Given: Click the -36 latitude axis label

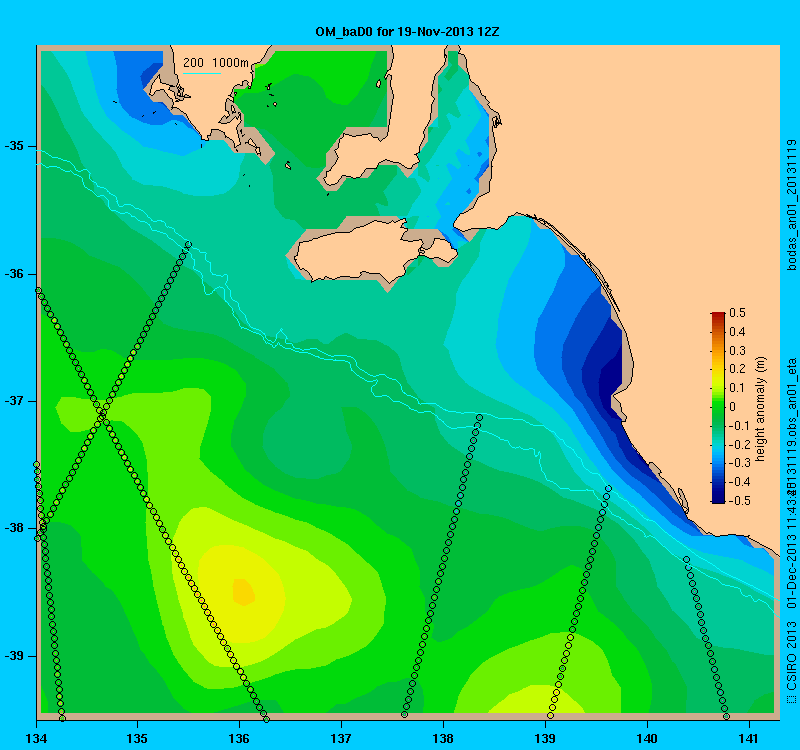Looking at the screenshot, I should coord(14,274).
